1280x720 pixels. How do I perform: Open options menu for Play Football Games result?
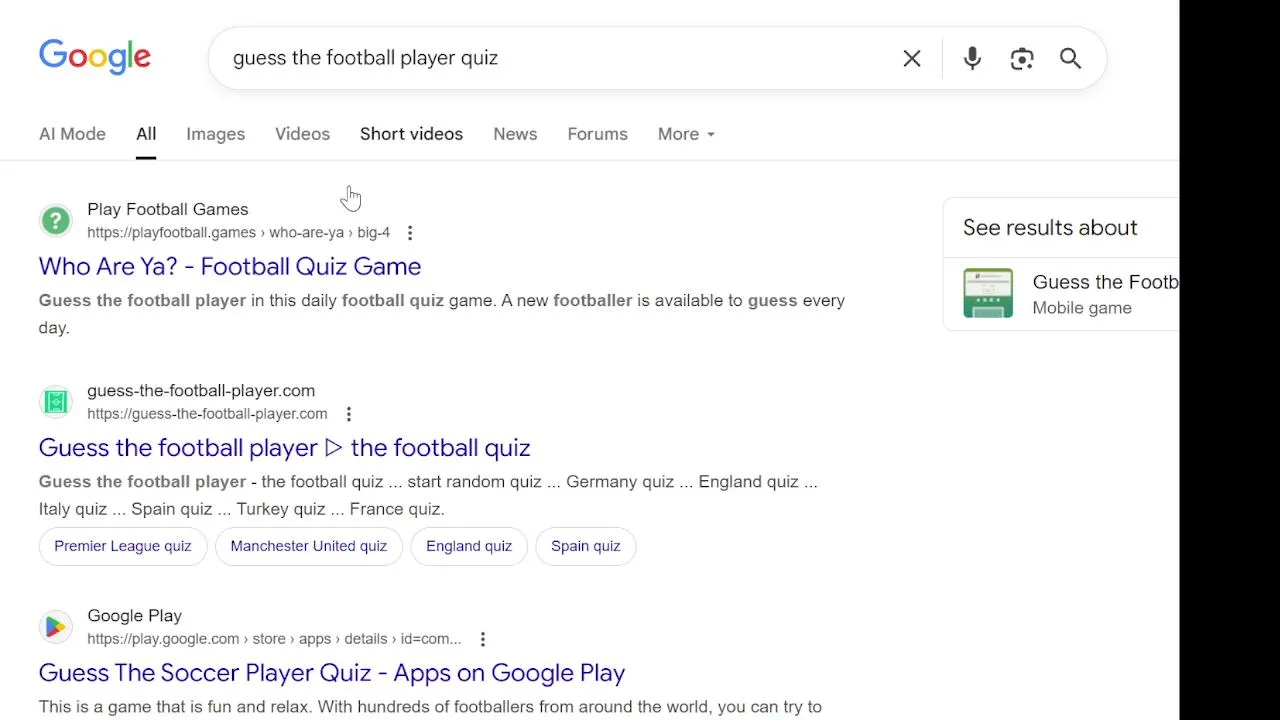pyautogui.click(x=410, y=233)
